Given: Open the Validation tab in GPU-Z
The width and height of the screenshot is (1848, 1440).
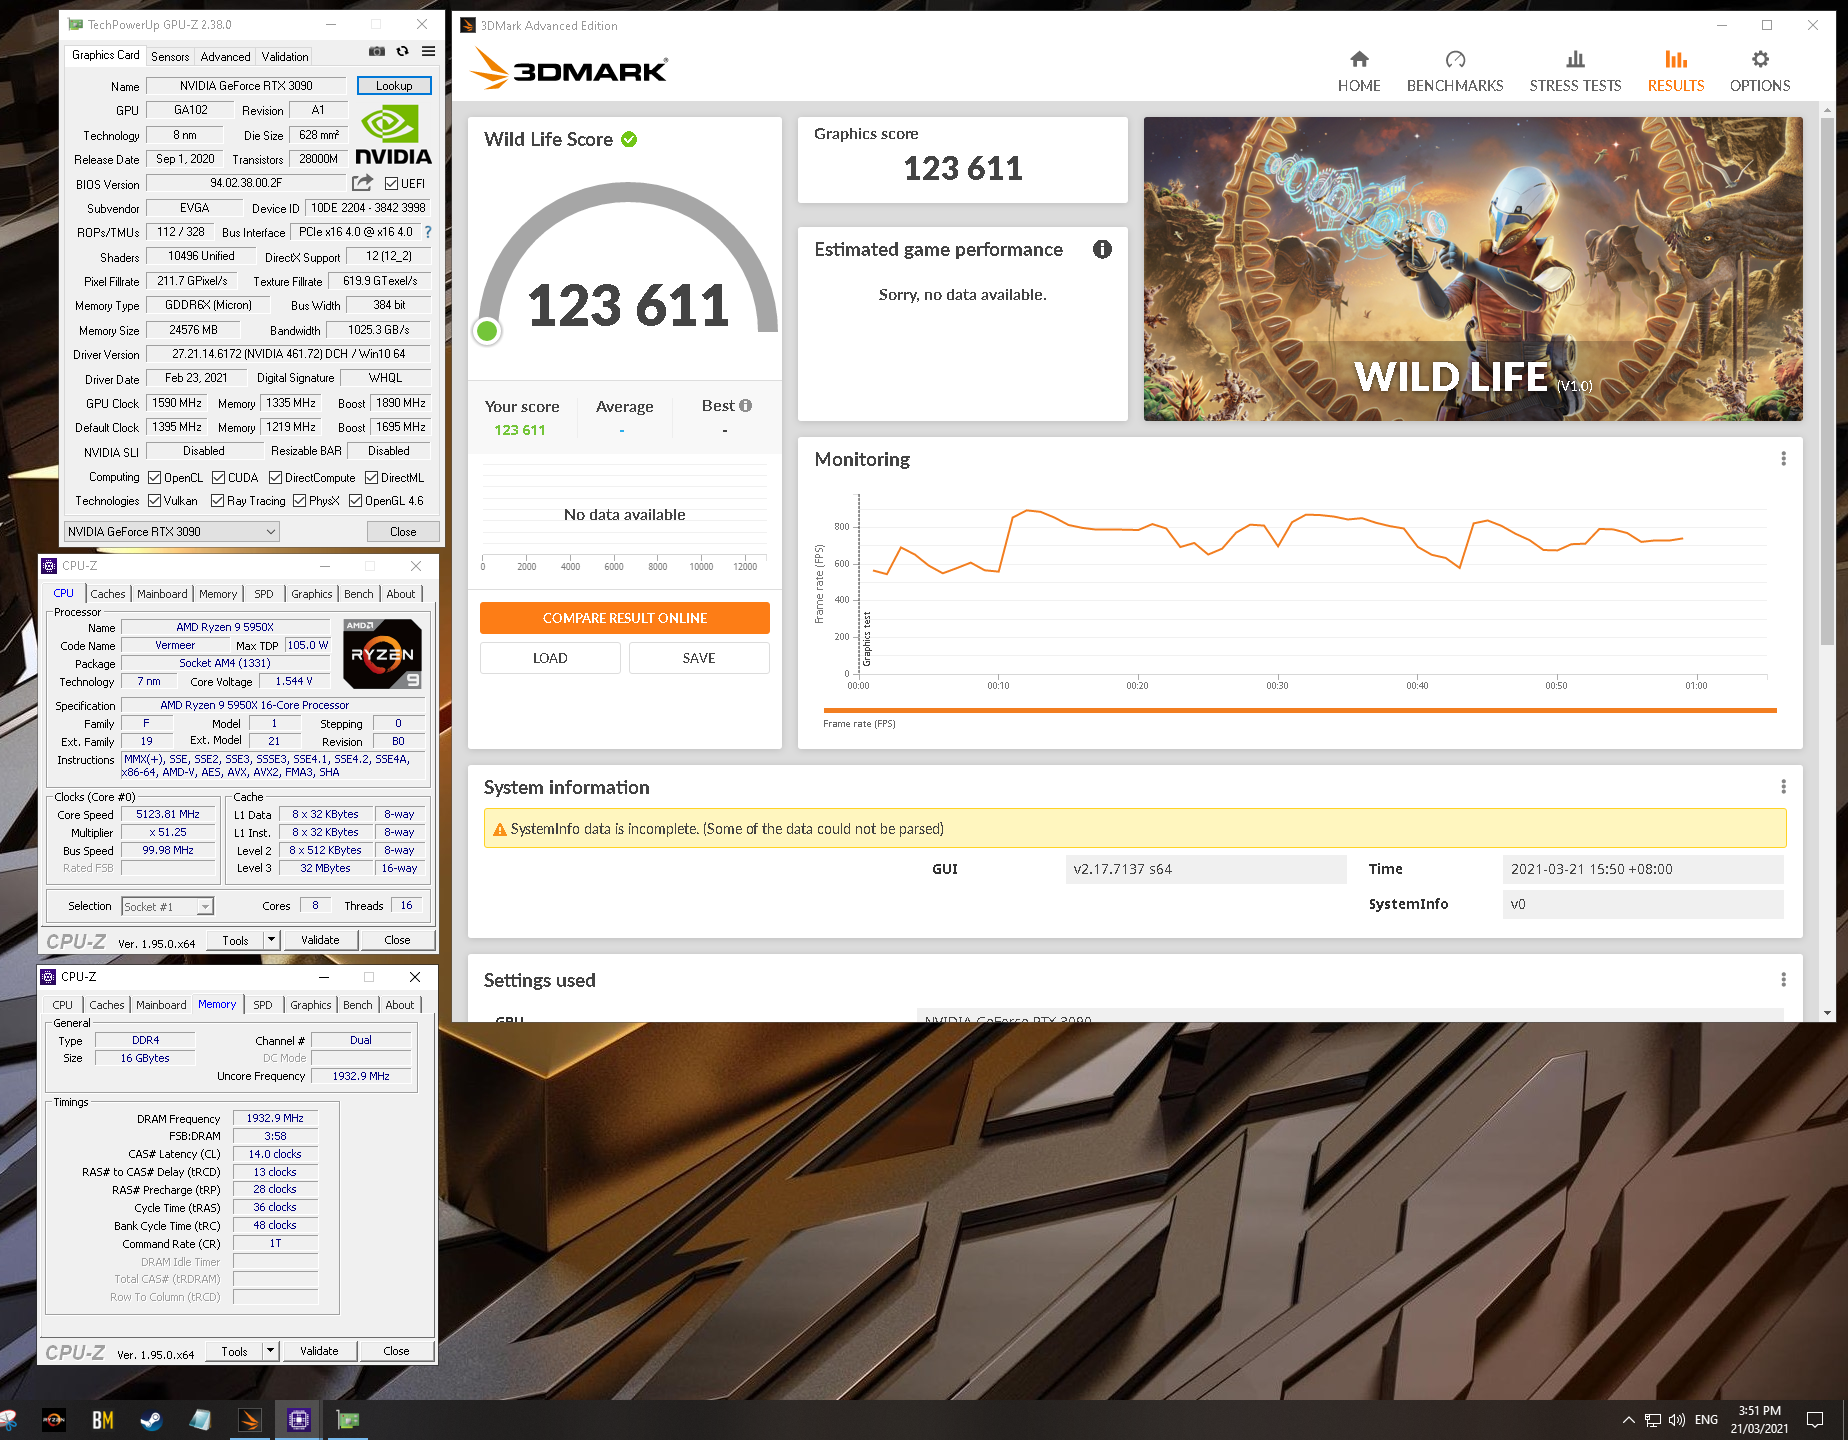Looking at the screenshot, I should click(x=285, y=57).
